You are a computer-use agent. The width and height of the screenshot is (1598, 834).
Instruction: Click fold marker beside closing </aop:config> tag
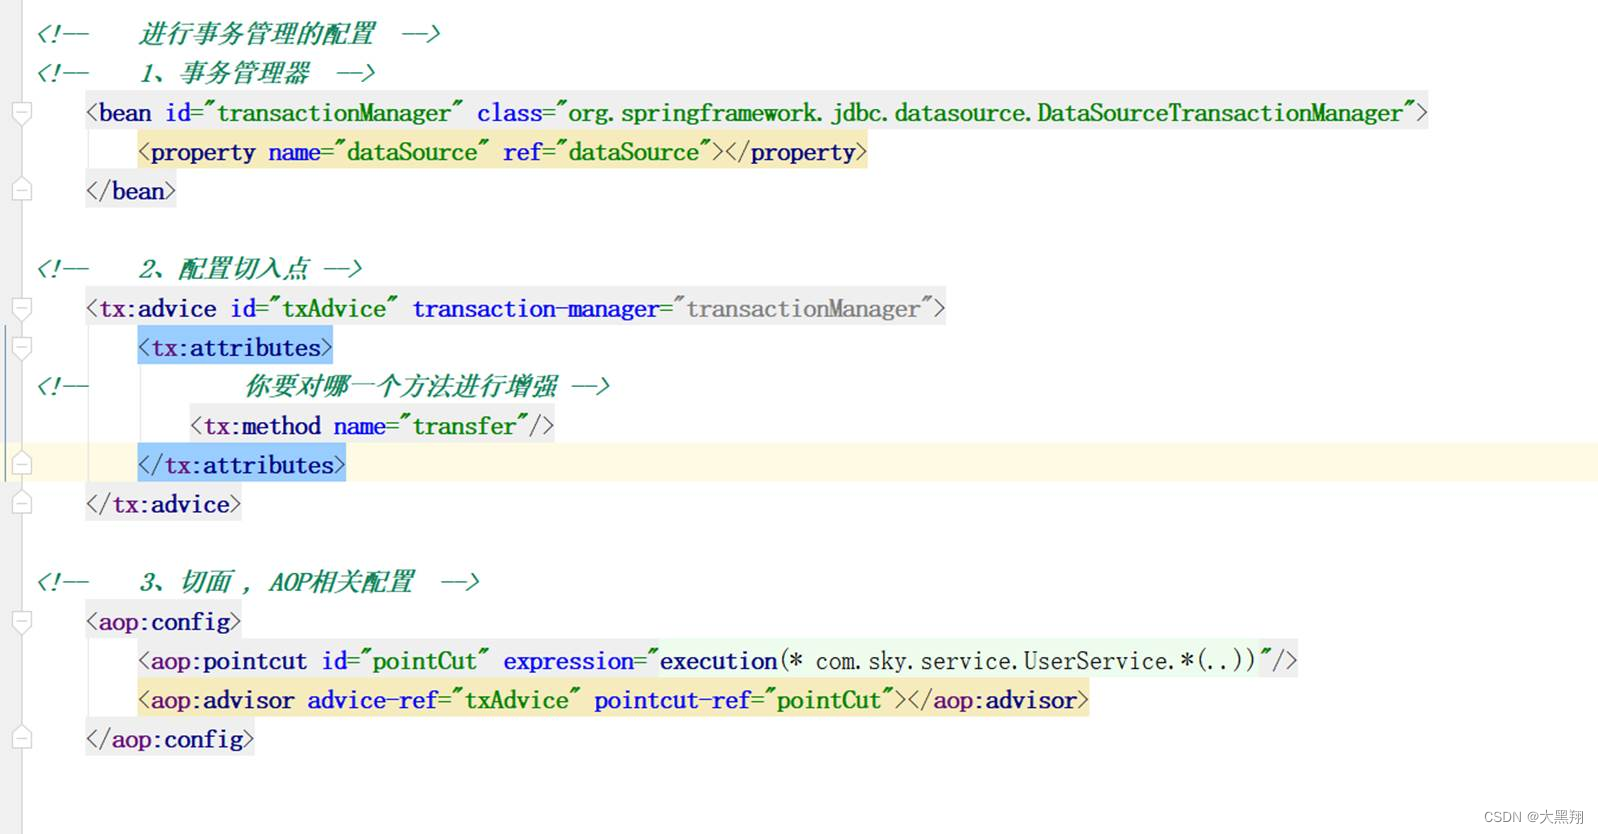[x=22, y=738]
